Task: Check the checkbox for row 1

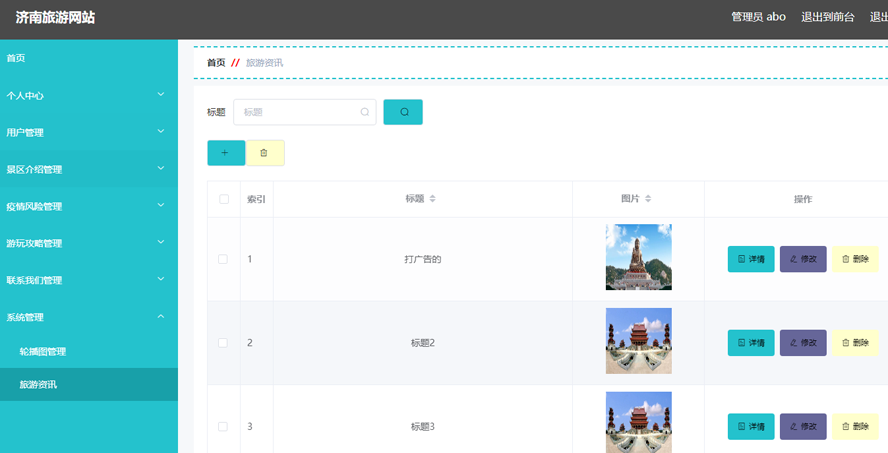Action: (223, 259)
